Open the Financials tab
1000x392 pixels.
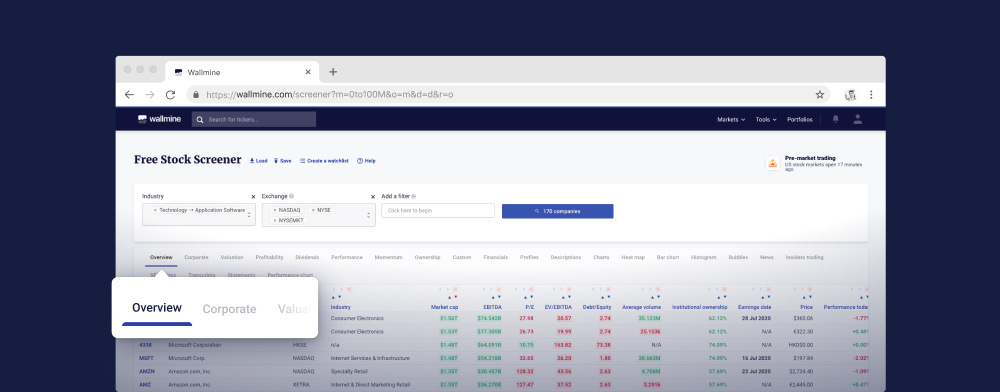pyautogui.click(x=496, y=258)
